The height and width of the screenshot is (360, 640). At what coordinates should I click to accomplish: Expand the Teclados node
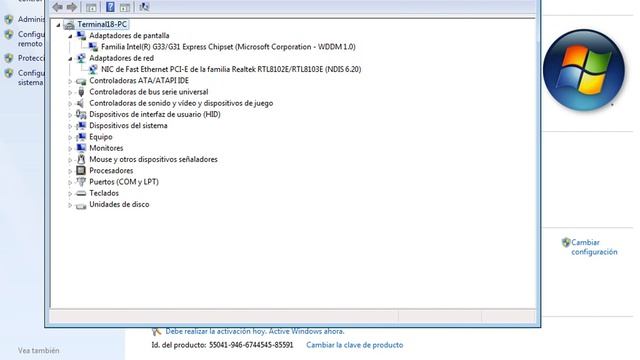click(x=70, y=193)
